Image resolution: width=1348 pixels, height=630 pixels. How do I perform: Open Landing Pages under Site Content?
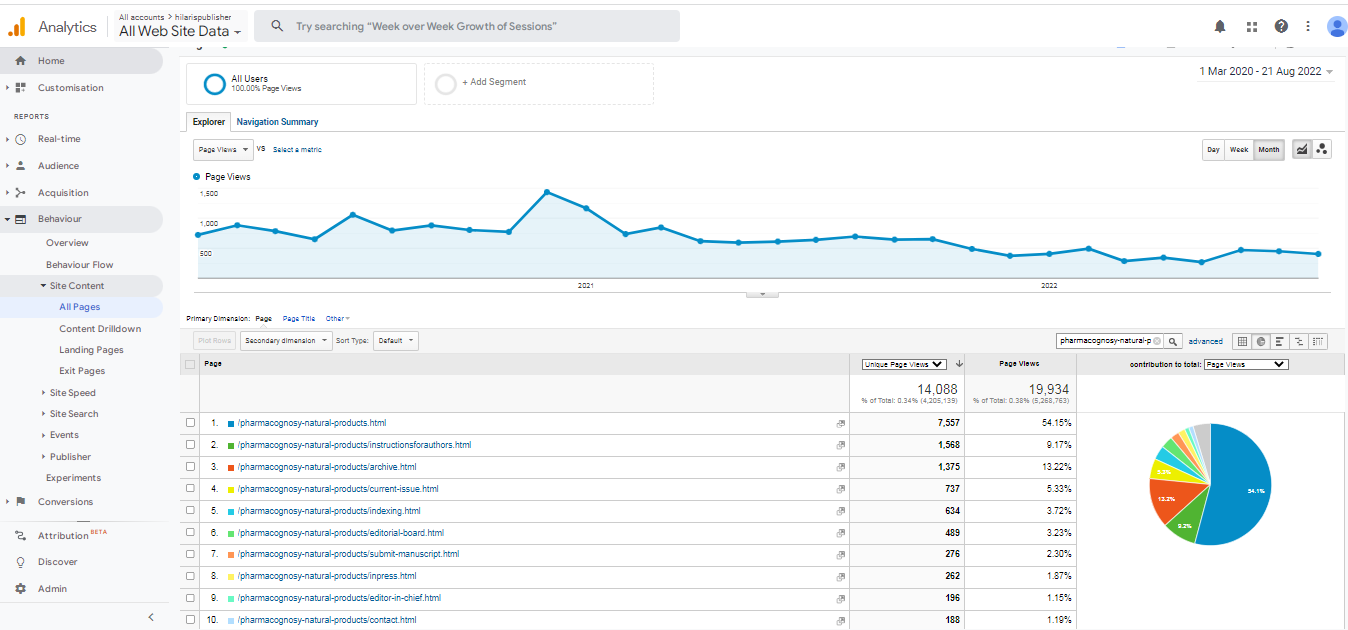[x=91, y=350]
